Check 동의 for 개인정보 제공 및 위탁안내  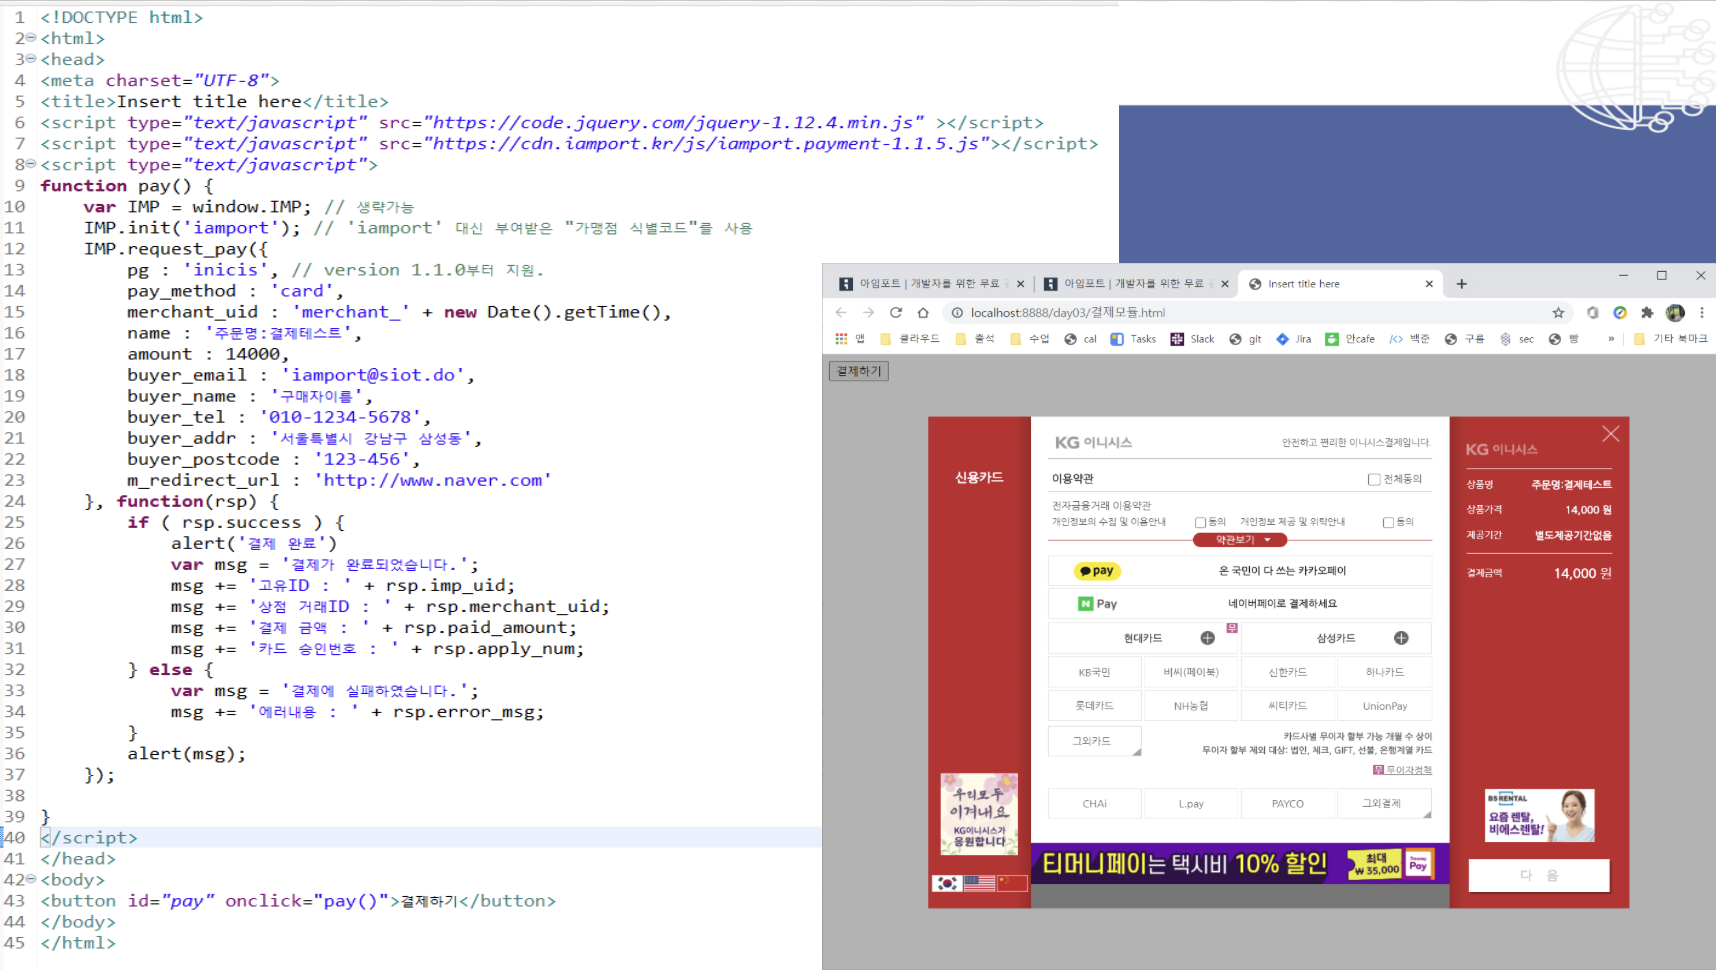pyautogui.click(x=1388, y=522)
